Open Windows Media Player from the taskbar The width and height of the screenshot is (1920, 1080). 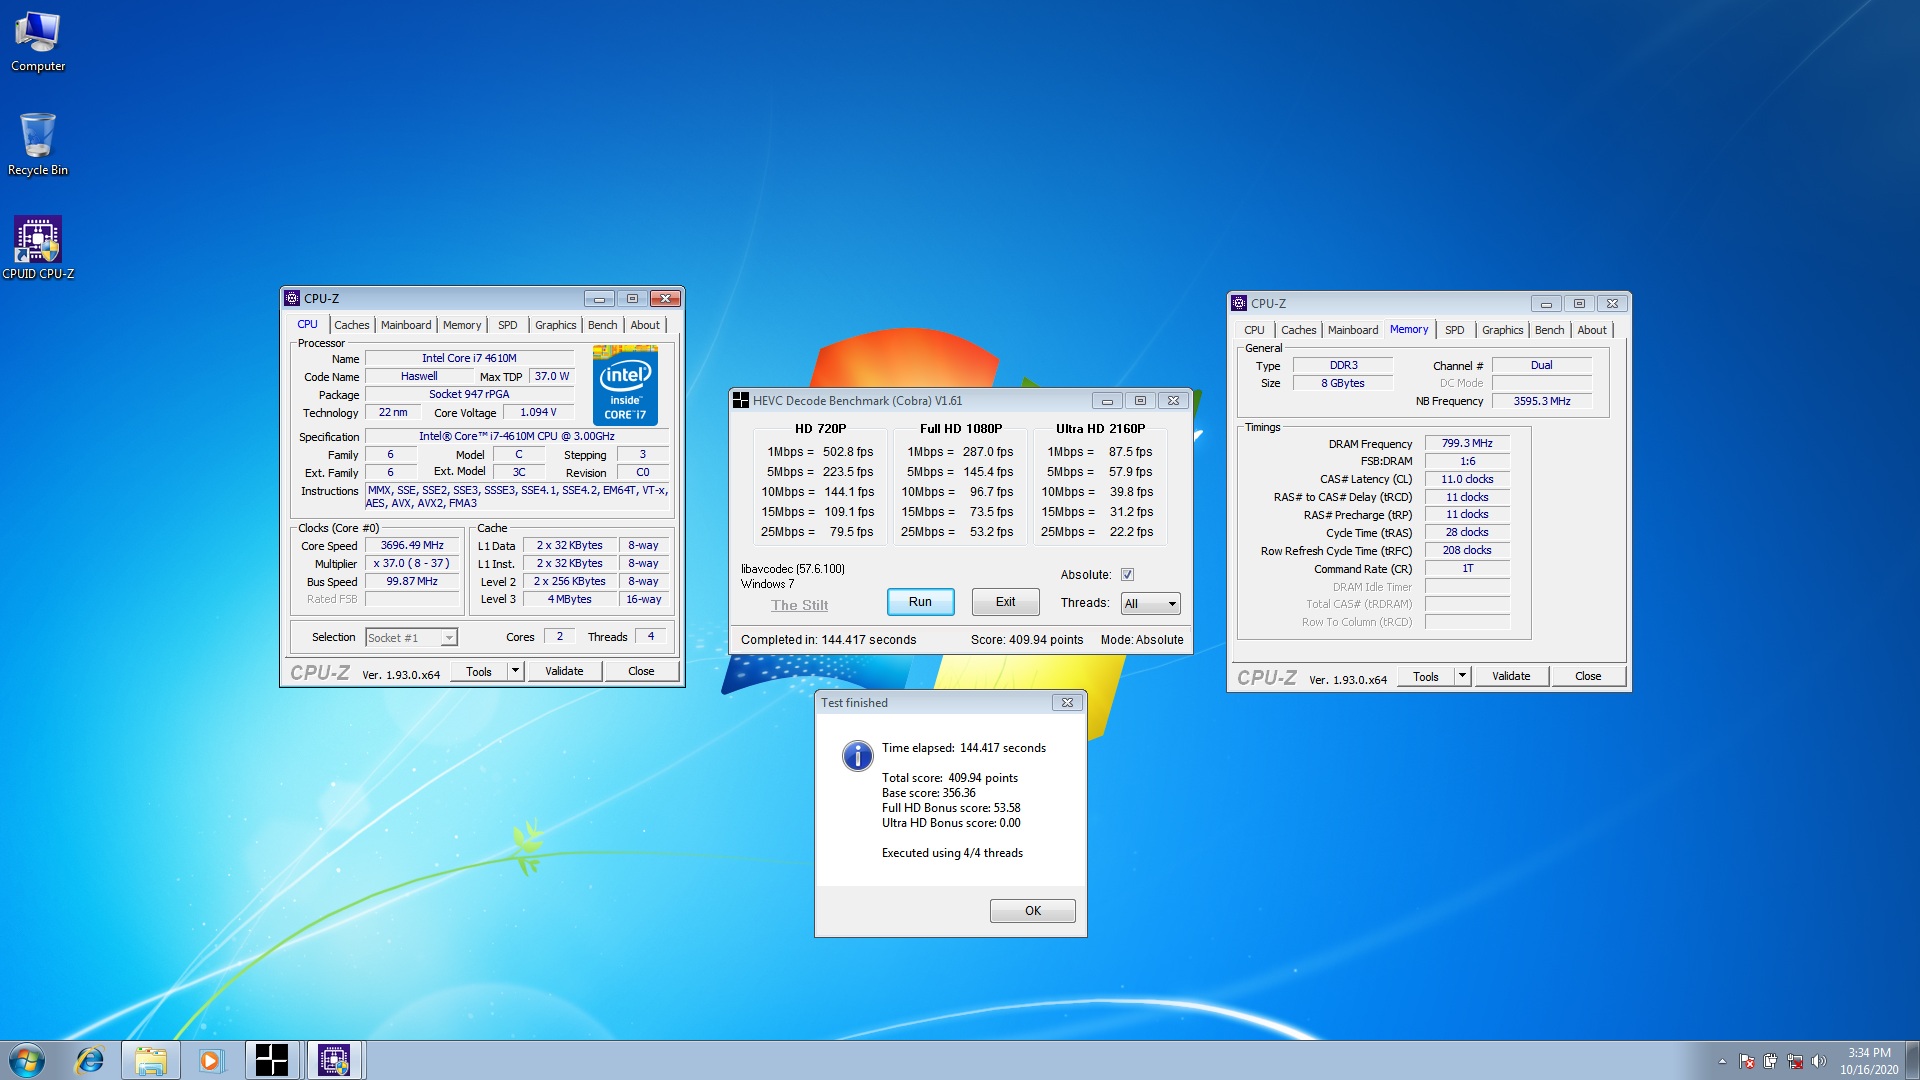click(210, 1060)
